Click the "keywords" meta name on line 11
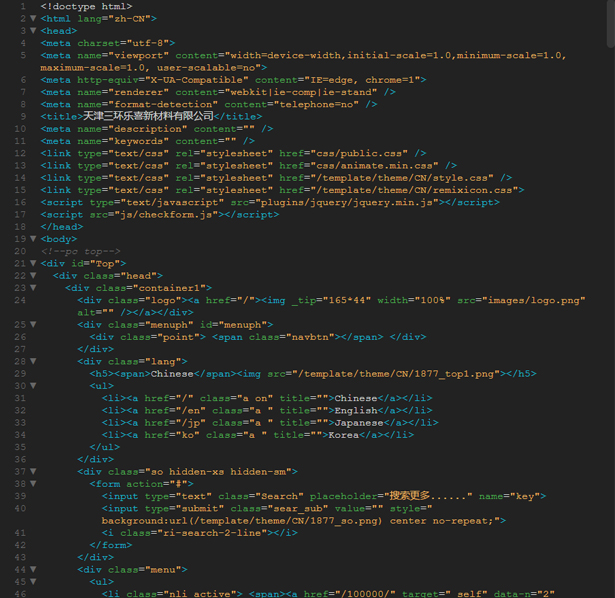Image resolution: width=615 pixels, height=598 pixels. pos(138,141)
